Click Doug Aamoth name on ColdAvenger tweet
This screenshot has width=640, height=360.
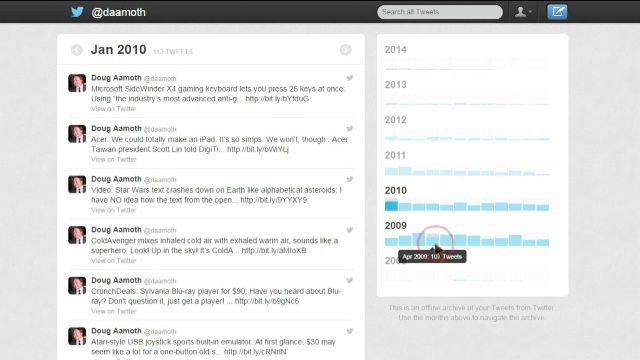(x=116, y=229)
